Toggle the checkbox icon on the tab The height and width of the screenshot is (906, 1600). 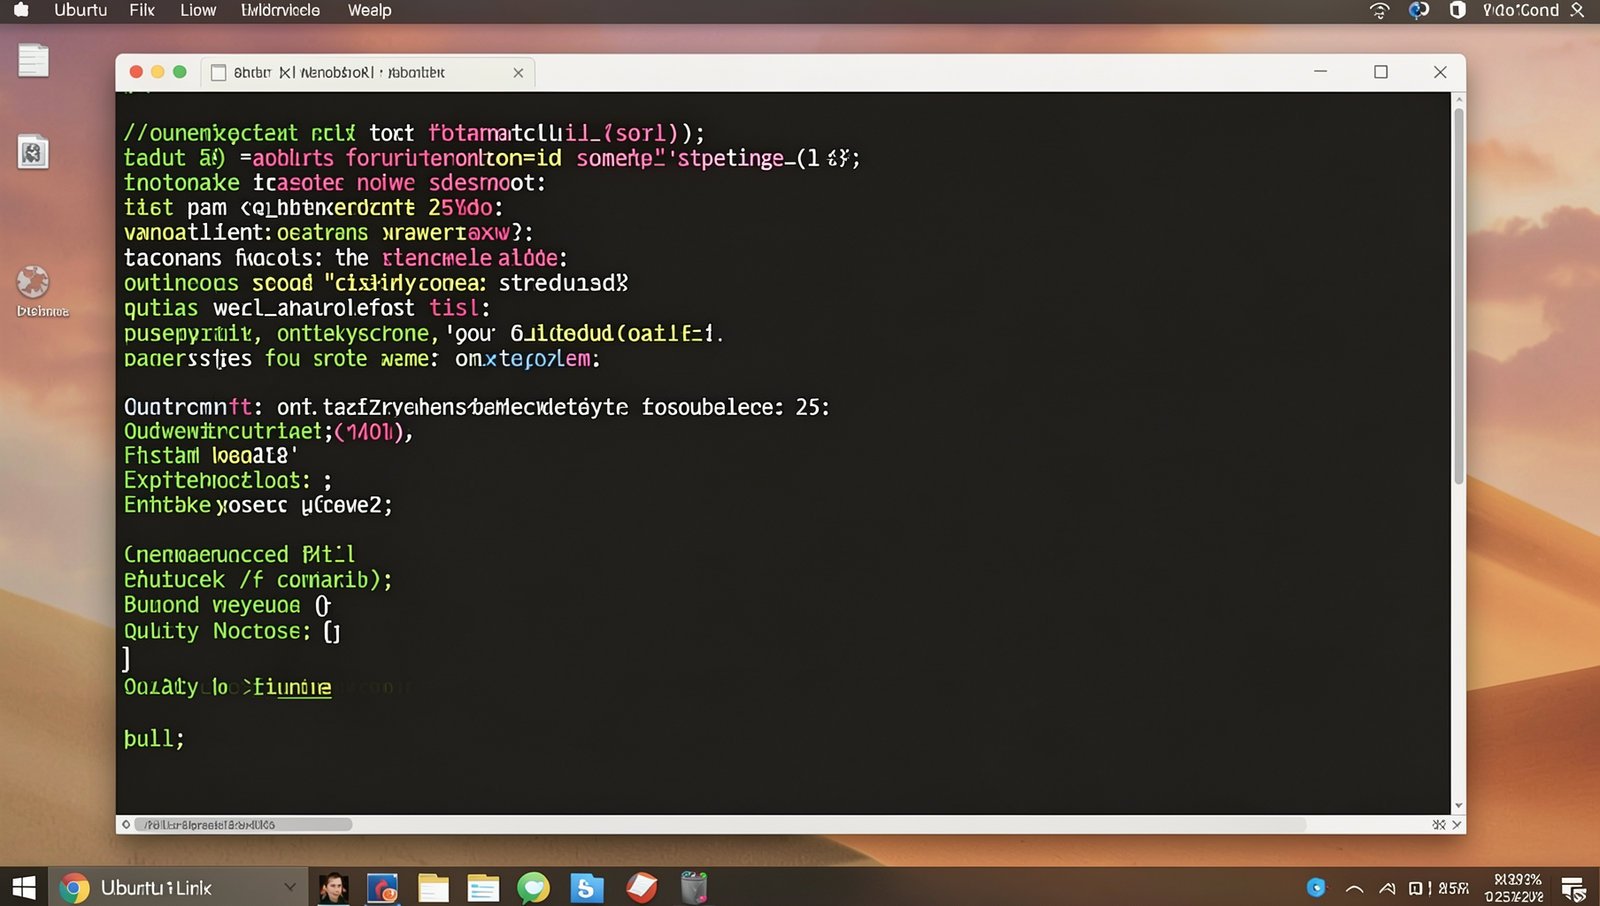pyautogui.click(x=218, y=73)
